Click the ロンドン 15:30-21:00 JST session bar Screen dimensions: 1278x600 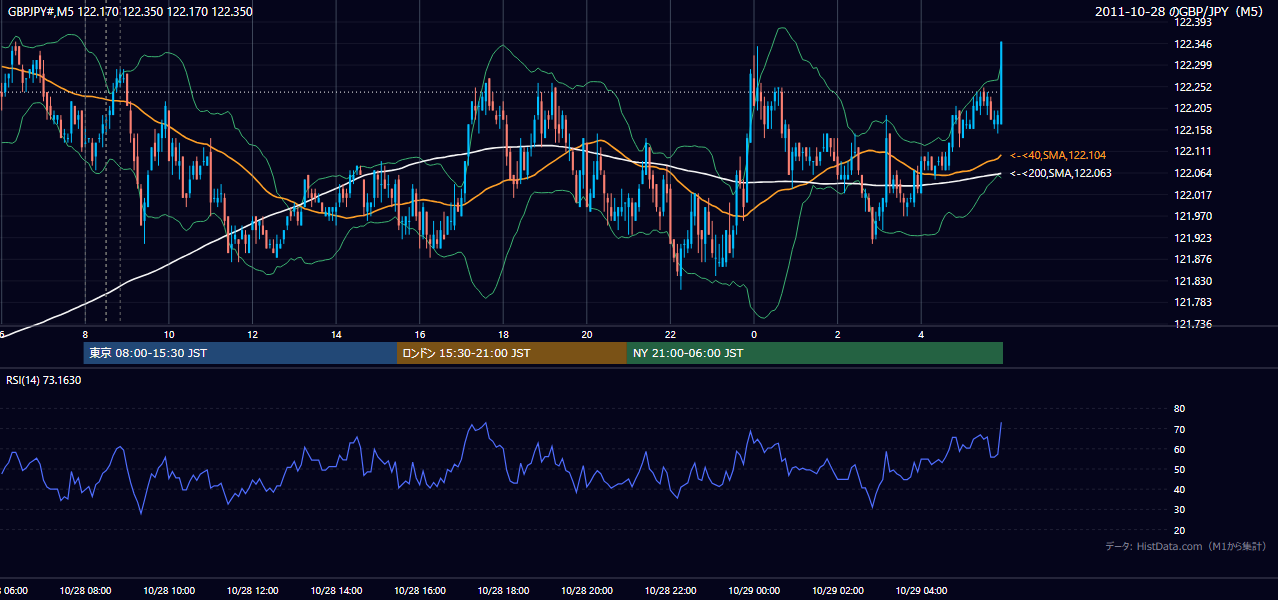[x=512, y=353]
